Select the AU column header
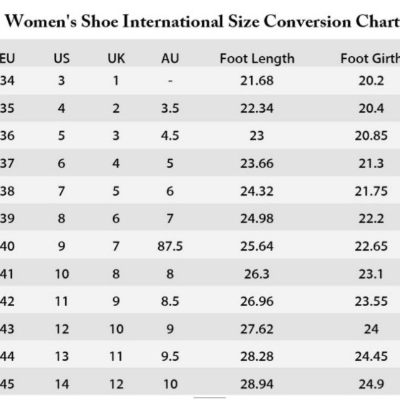400x400 pixels. pyautogui.click(x=170, y=58)
